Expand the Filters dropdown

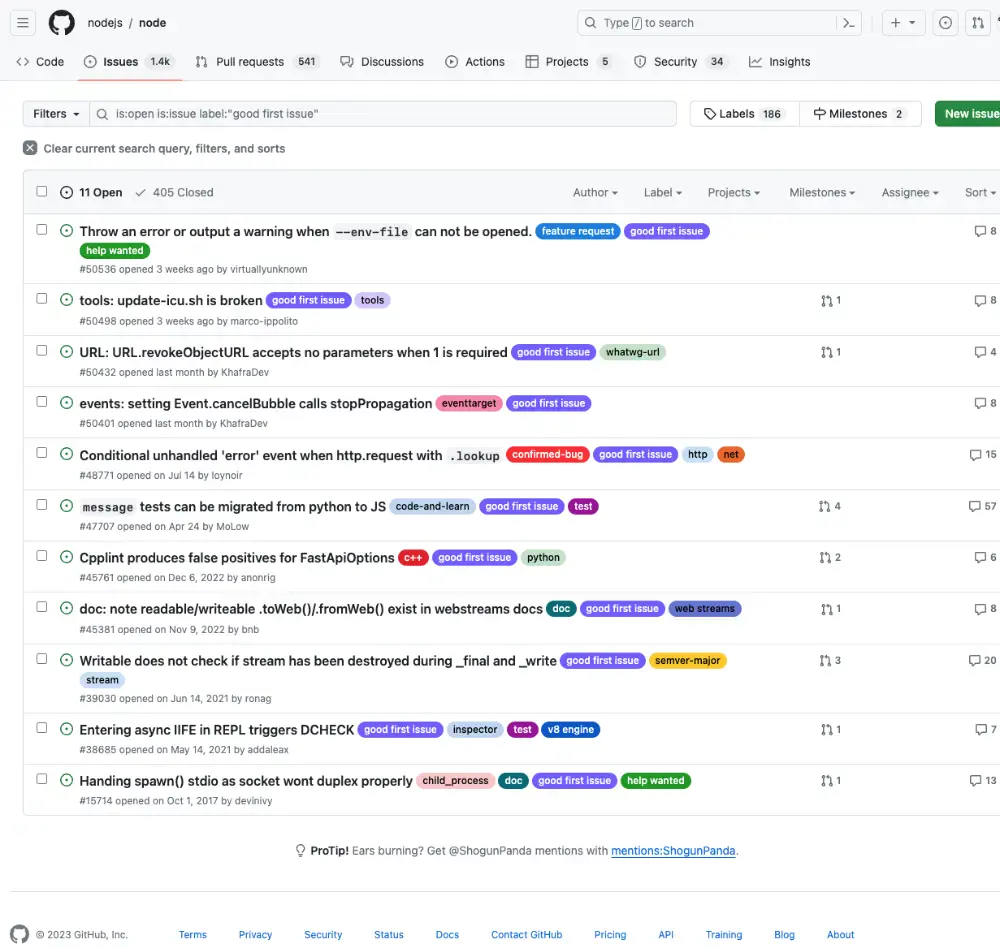(56, 114)
